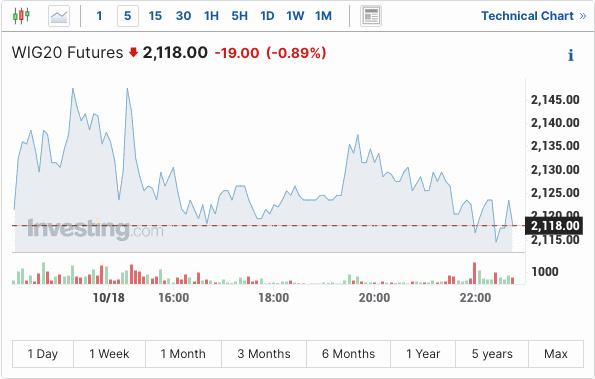Click the WIG20 Futures title
The width and height of the screenshot is (595, 379).
68,52
